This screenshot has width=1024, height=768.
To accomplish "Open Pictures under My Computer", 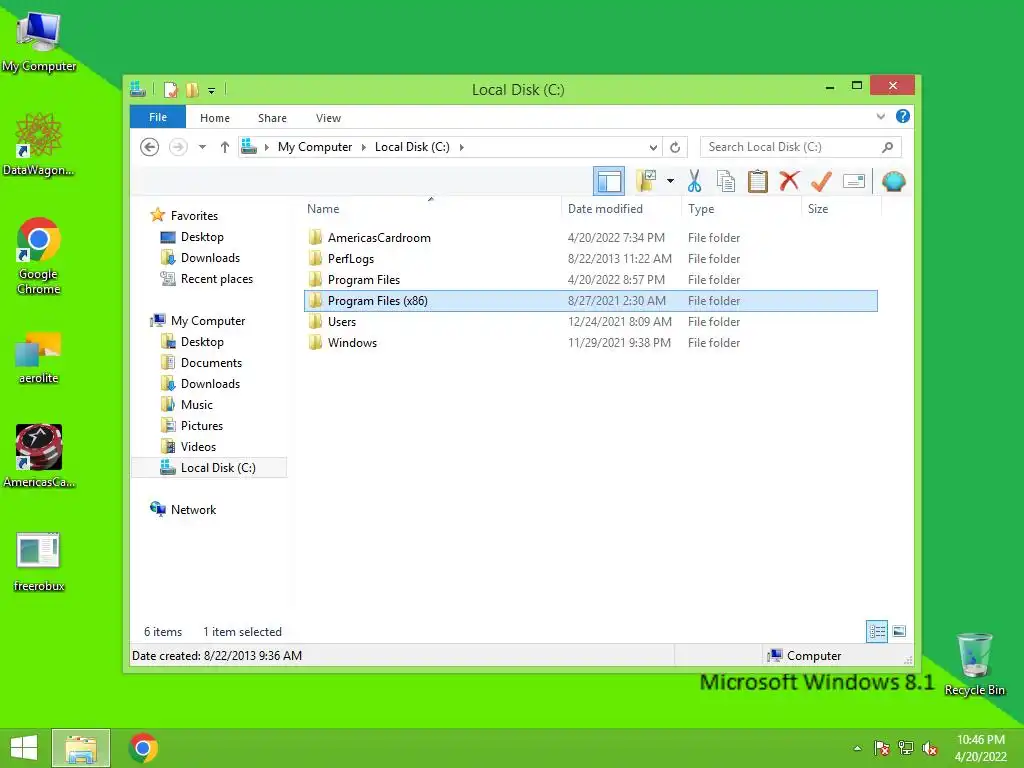I will (x=202, y=425).
